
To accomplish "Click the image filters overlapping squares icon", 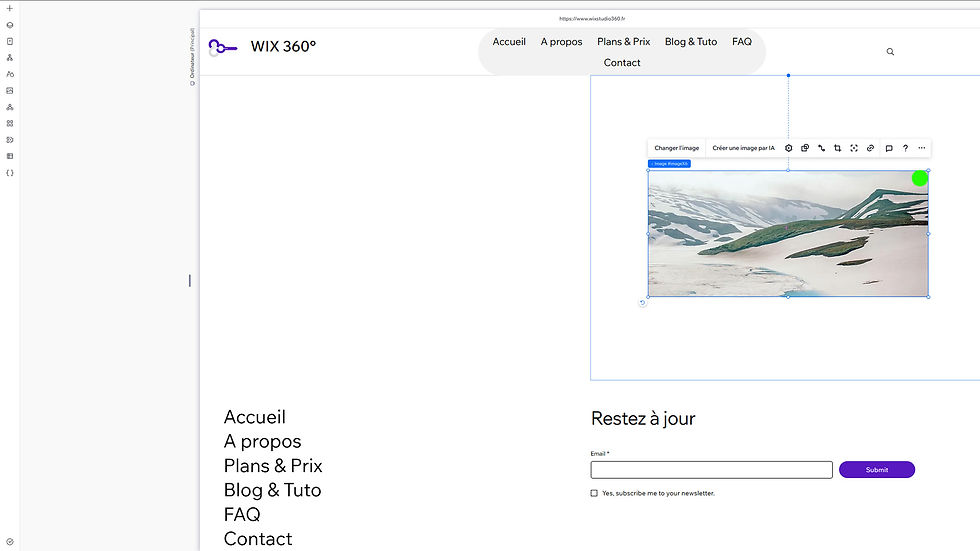I will pos(805,148).
